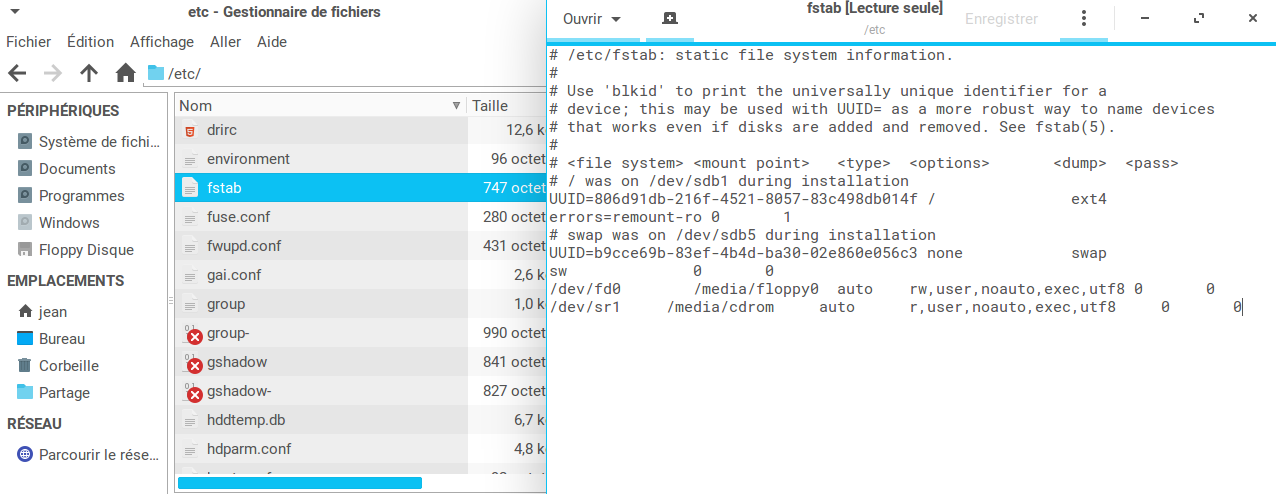Open the window menu arrow at top left
Image resolution: width=1276 pixels, height=494 pixels.
(x=14, y=13)
